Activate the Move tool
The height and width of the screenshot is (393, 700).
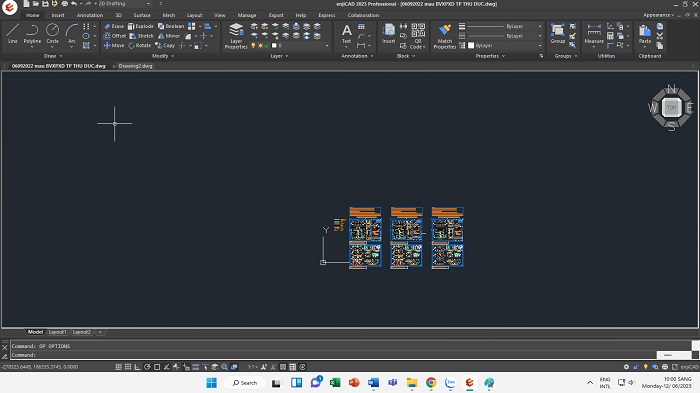click(114, 46)
